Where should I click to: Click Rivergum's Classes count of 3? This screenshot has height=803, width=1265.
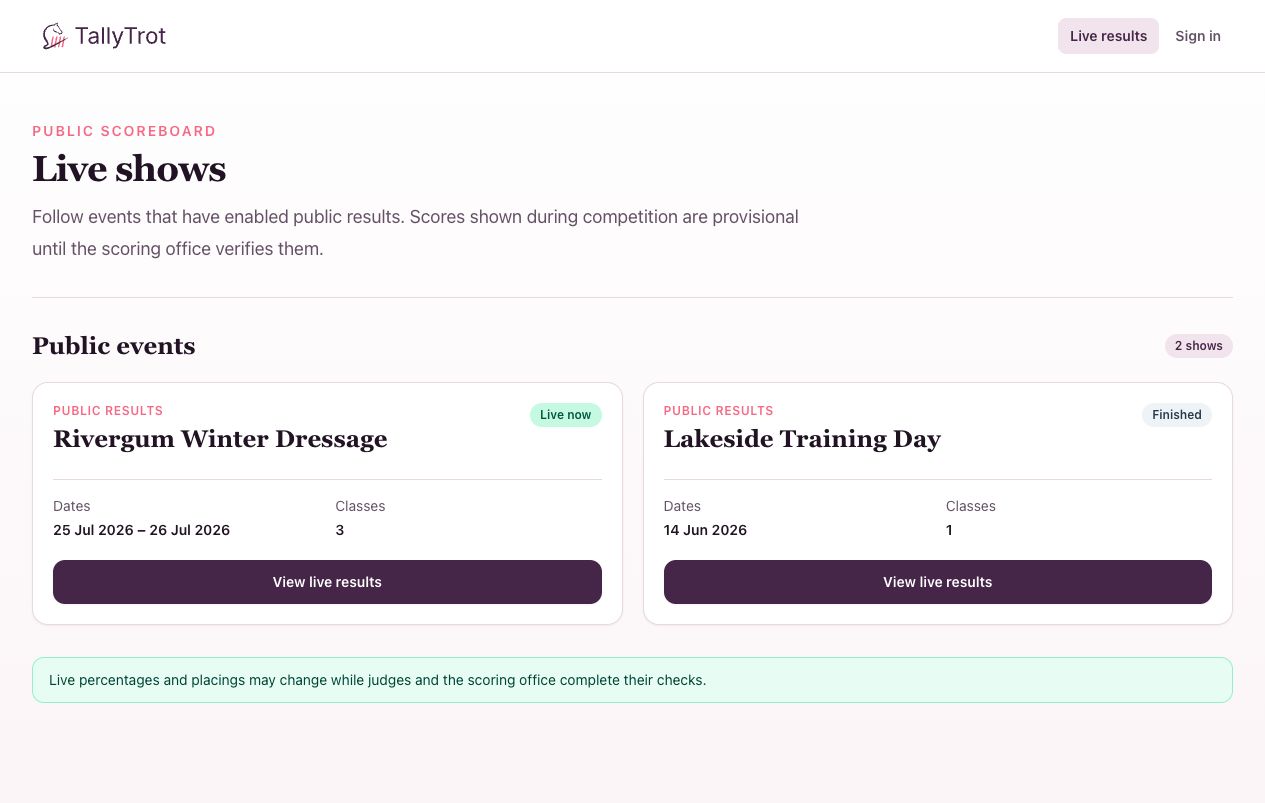[340, 530]
